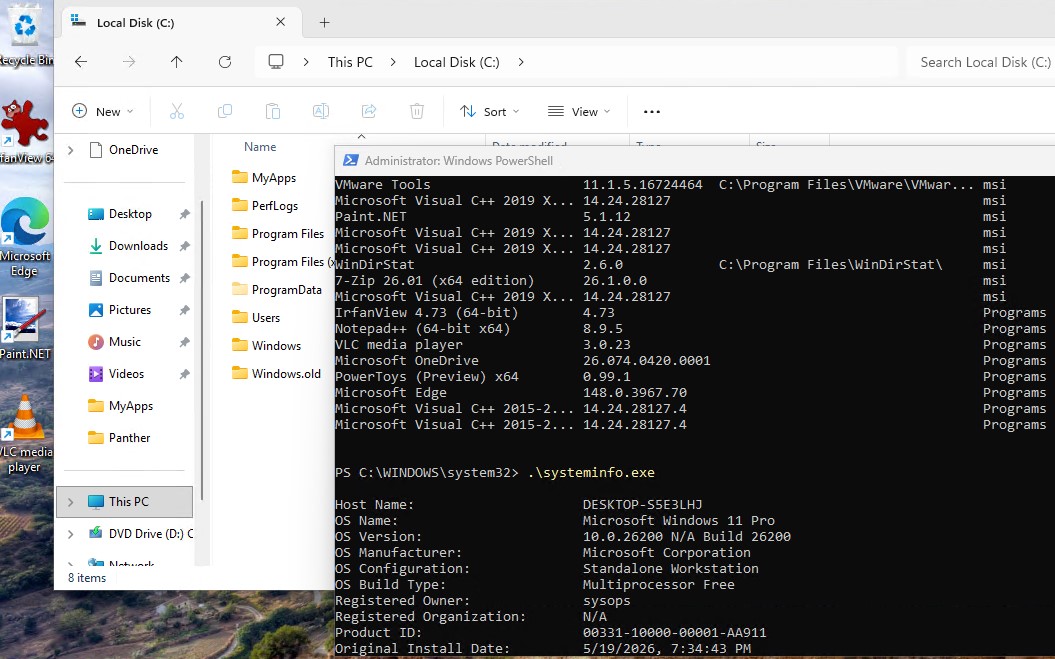
Task: Expand the OneDrive tree node
Action: coord(71,150)
